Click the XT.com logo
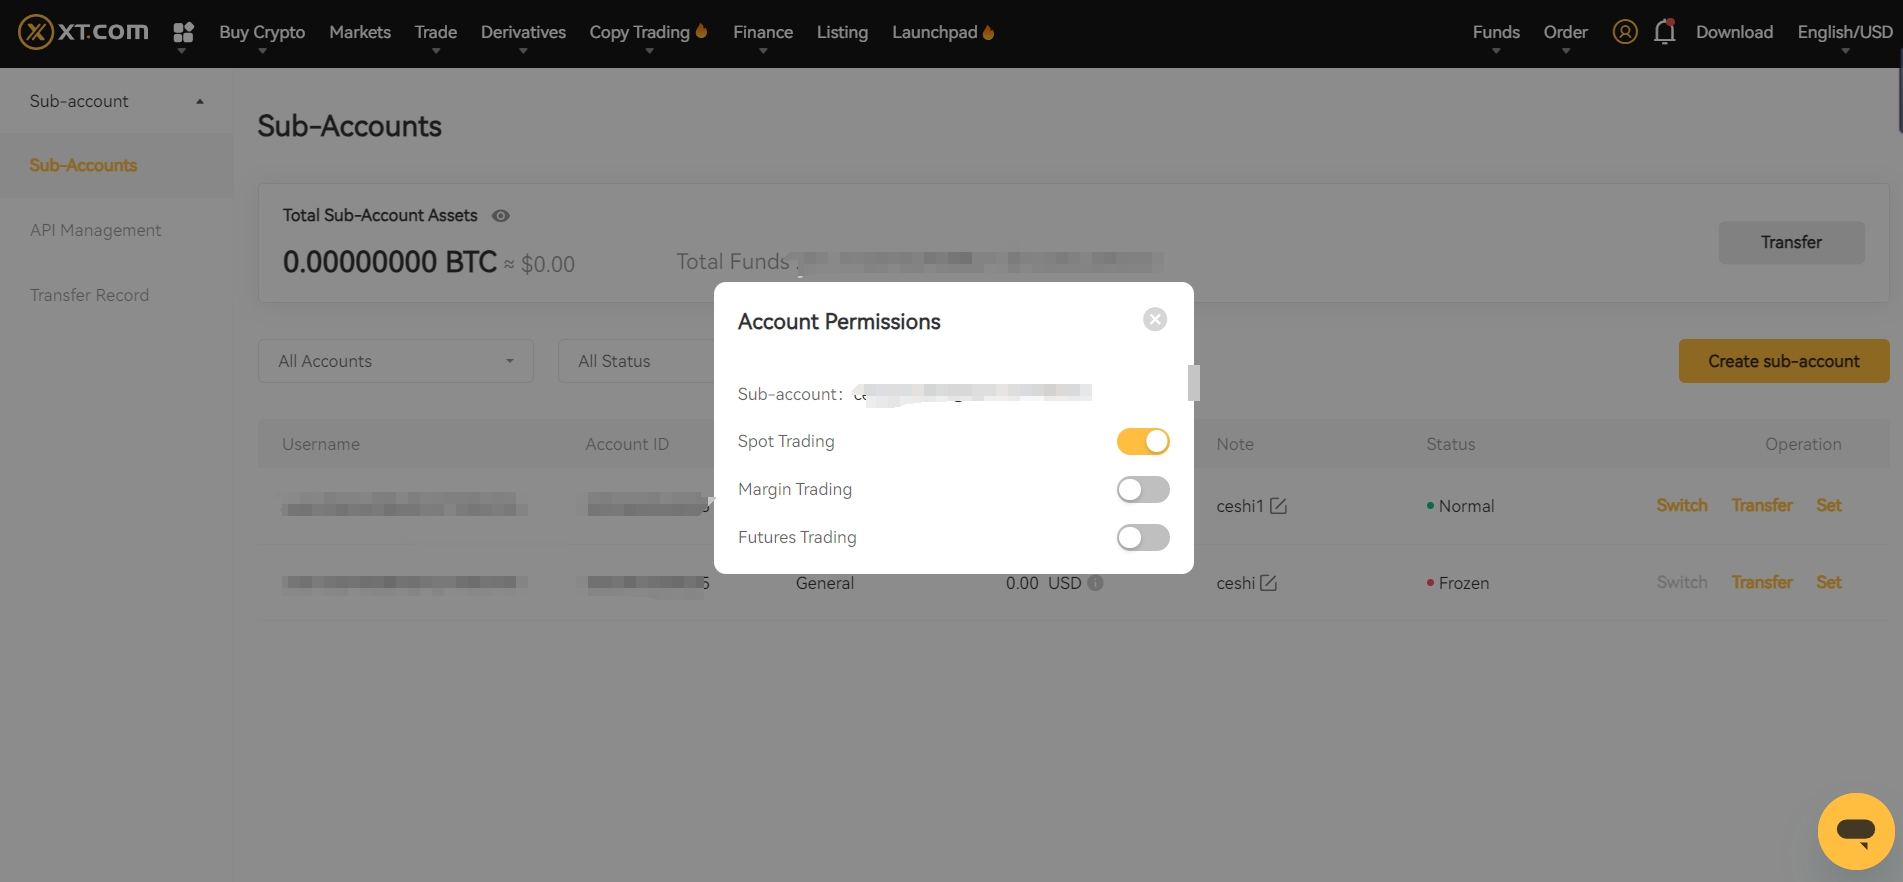The image size is (1903, 882). pos(83,32)
